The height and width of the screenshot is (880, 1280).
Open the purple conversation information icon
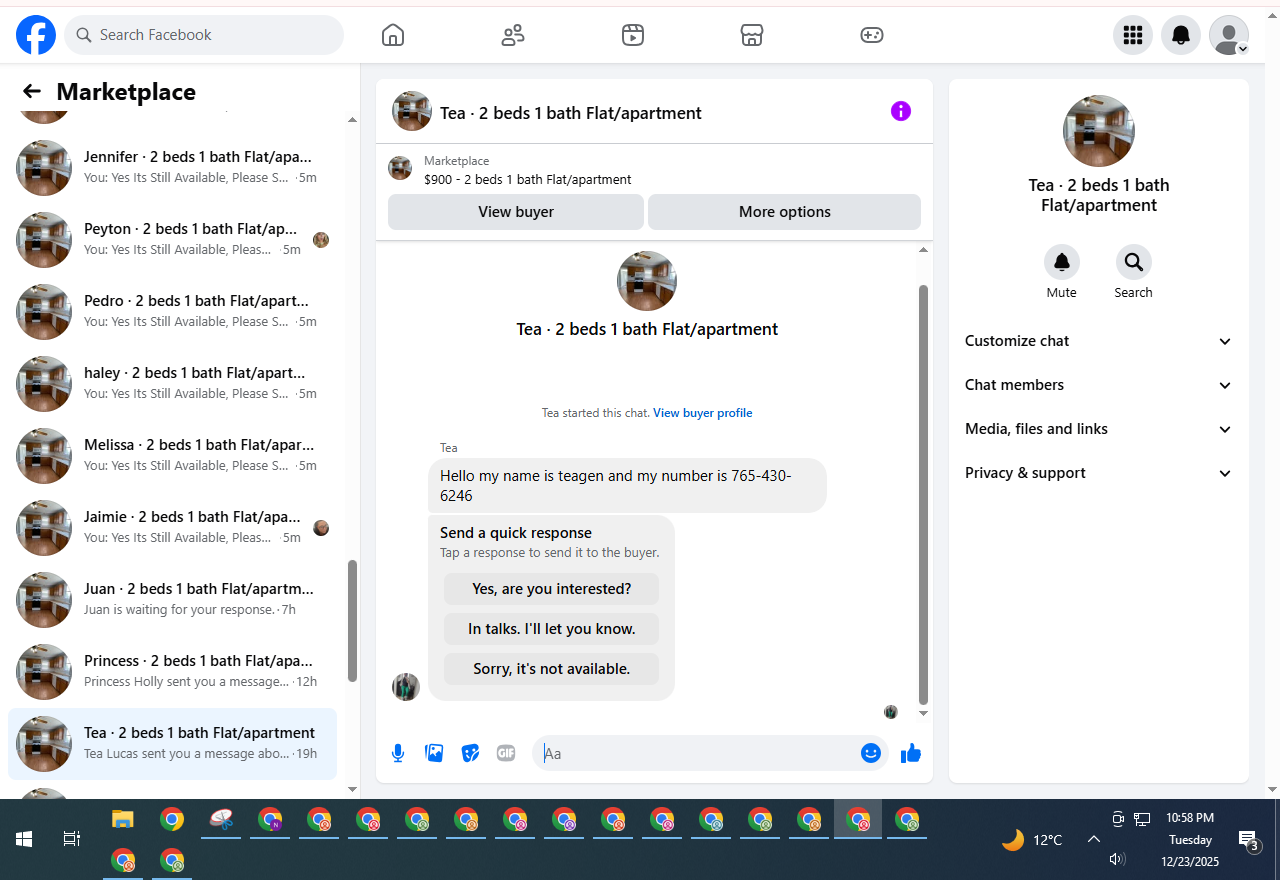tap(901, 111)
